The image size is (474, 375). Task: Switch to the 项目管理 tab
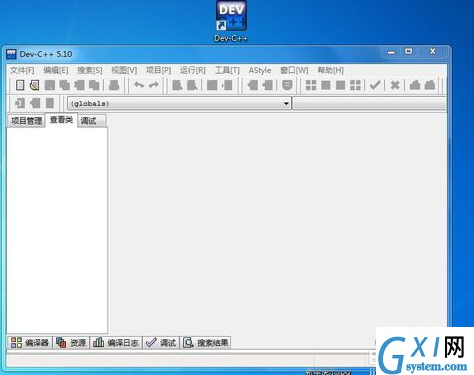coord(26,121)
